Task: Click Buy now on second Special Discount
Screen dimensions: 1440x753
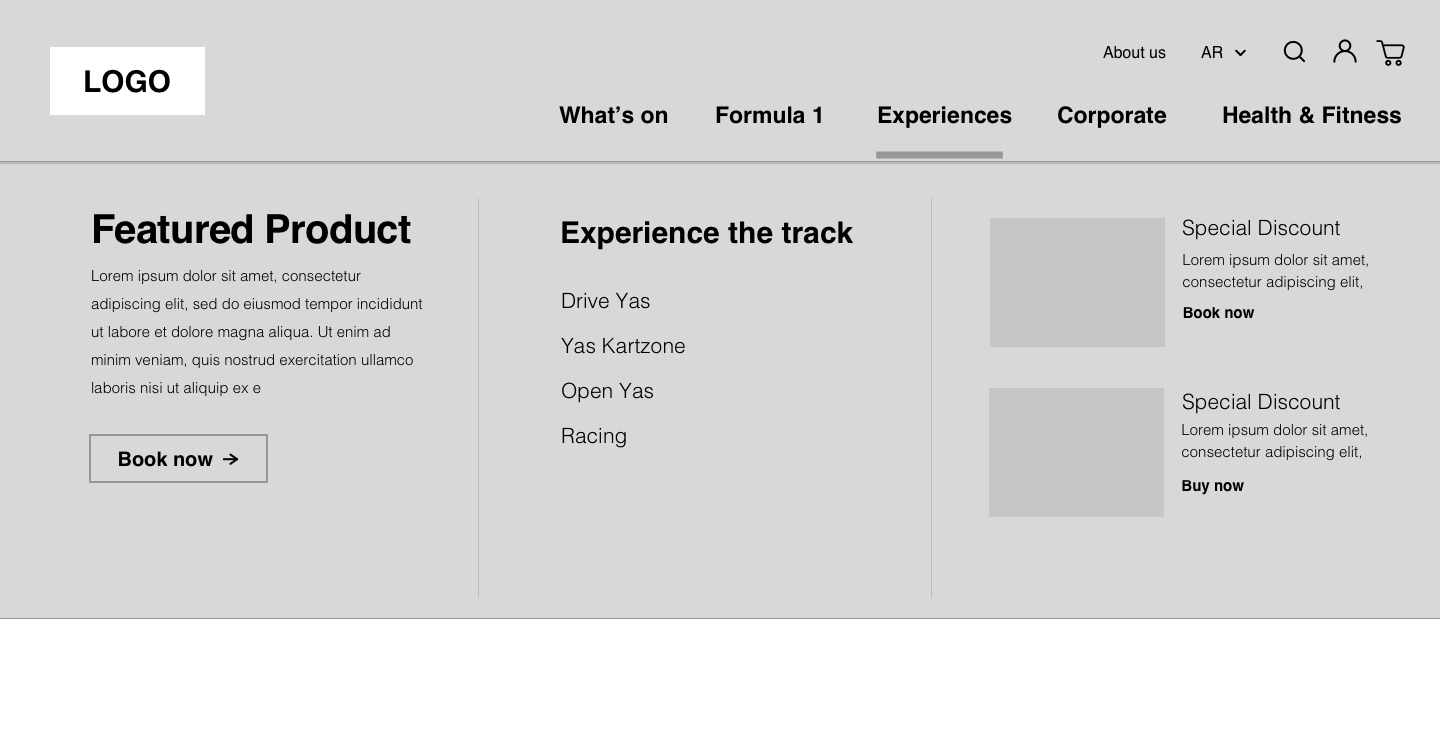Action: (x=1212, y=486)
